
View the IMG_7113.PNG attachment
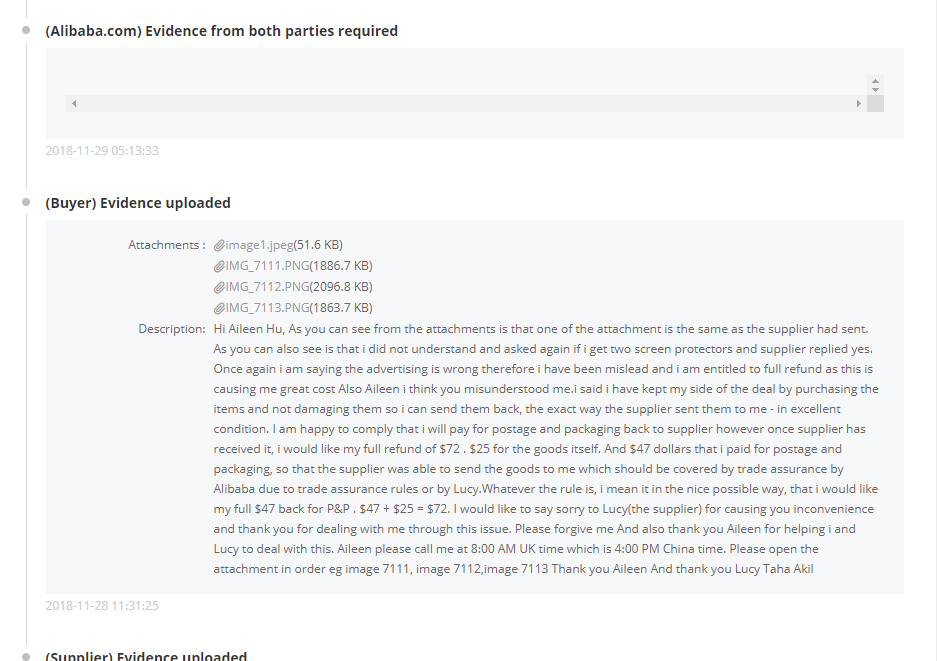point(267,308)
